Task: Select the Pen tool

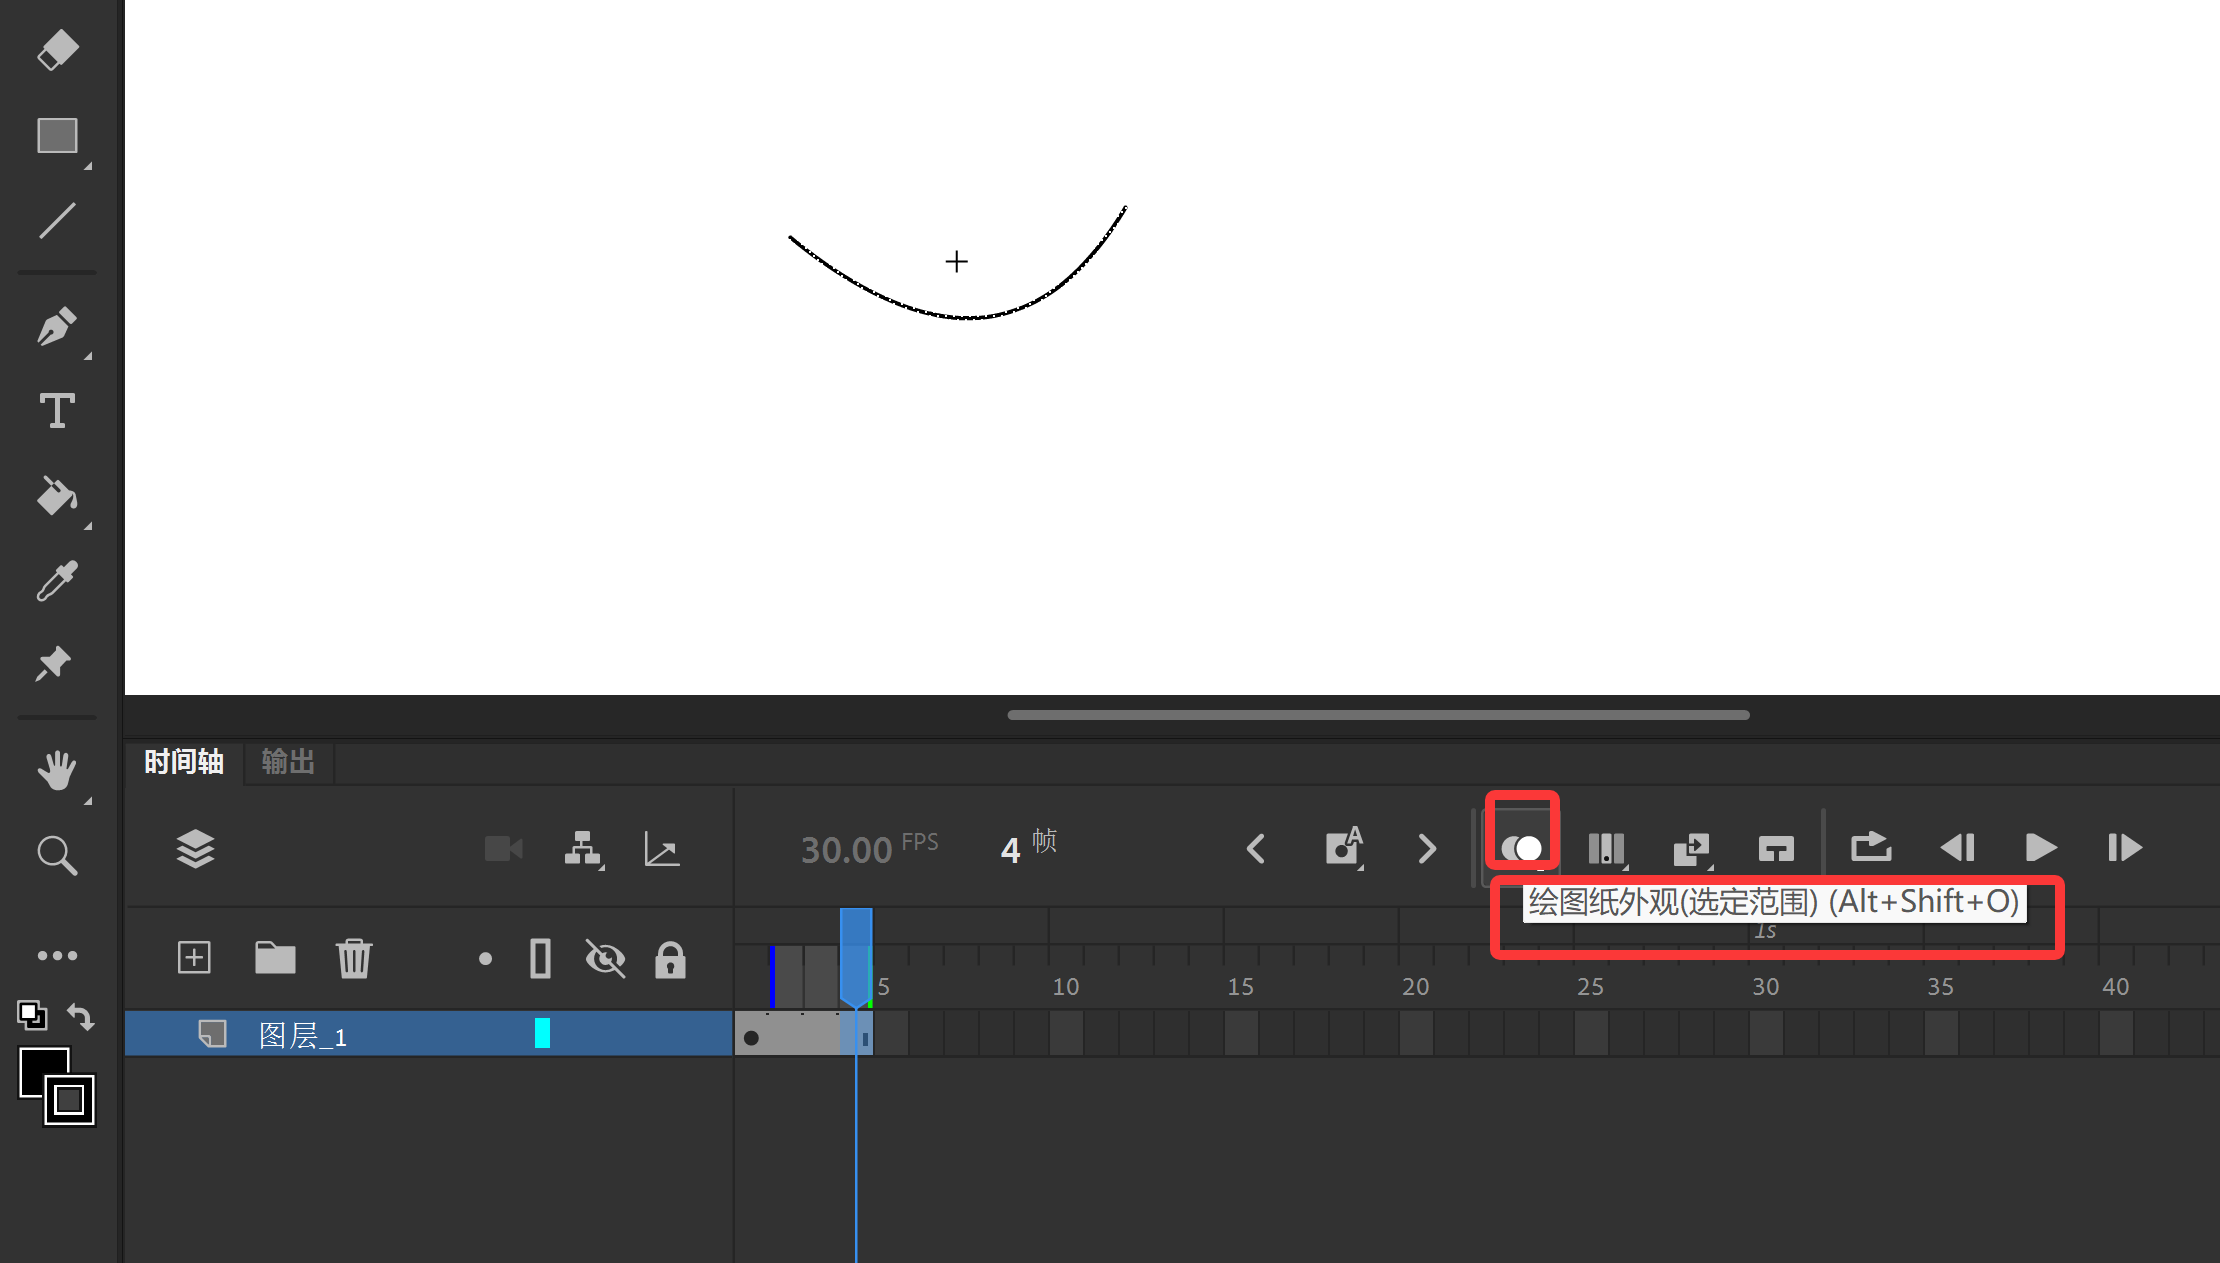Action: pyautogui.click(x=57, y=326)
